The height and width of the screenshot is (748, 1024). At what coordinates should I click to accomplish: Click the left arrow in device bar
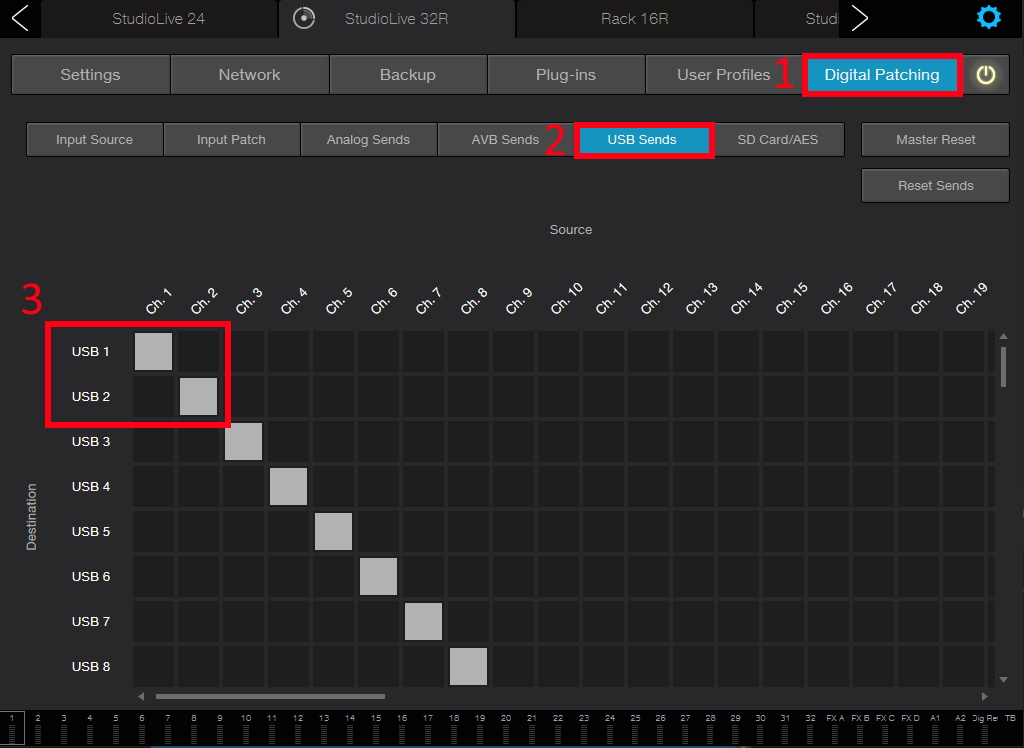click(x=20, y=18)
